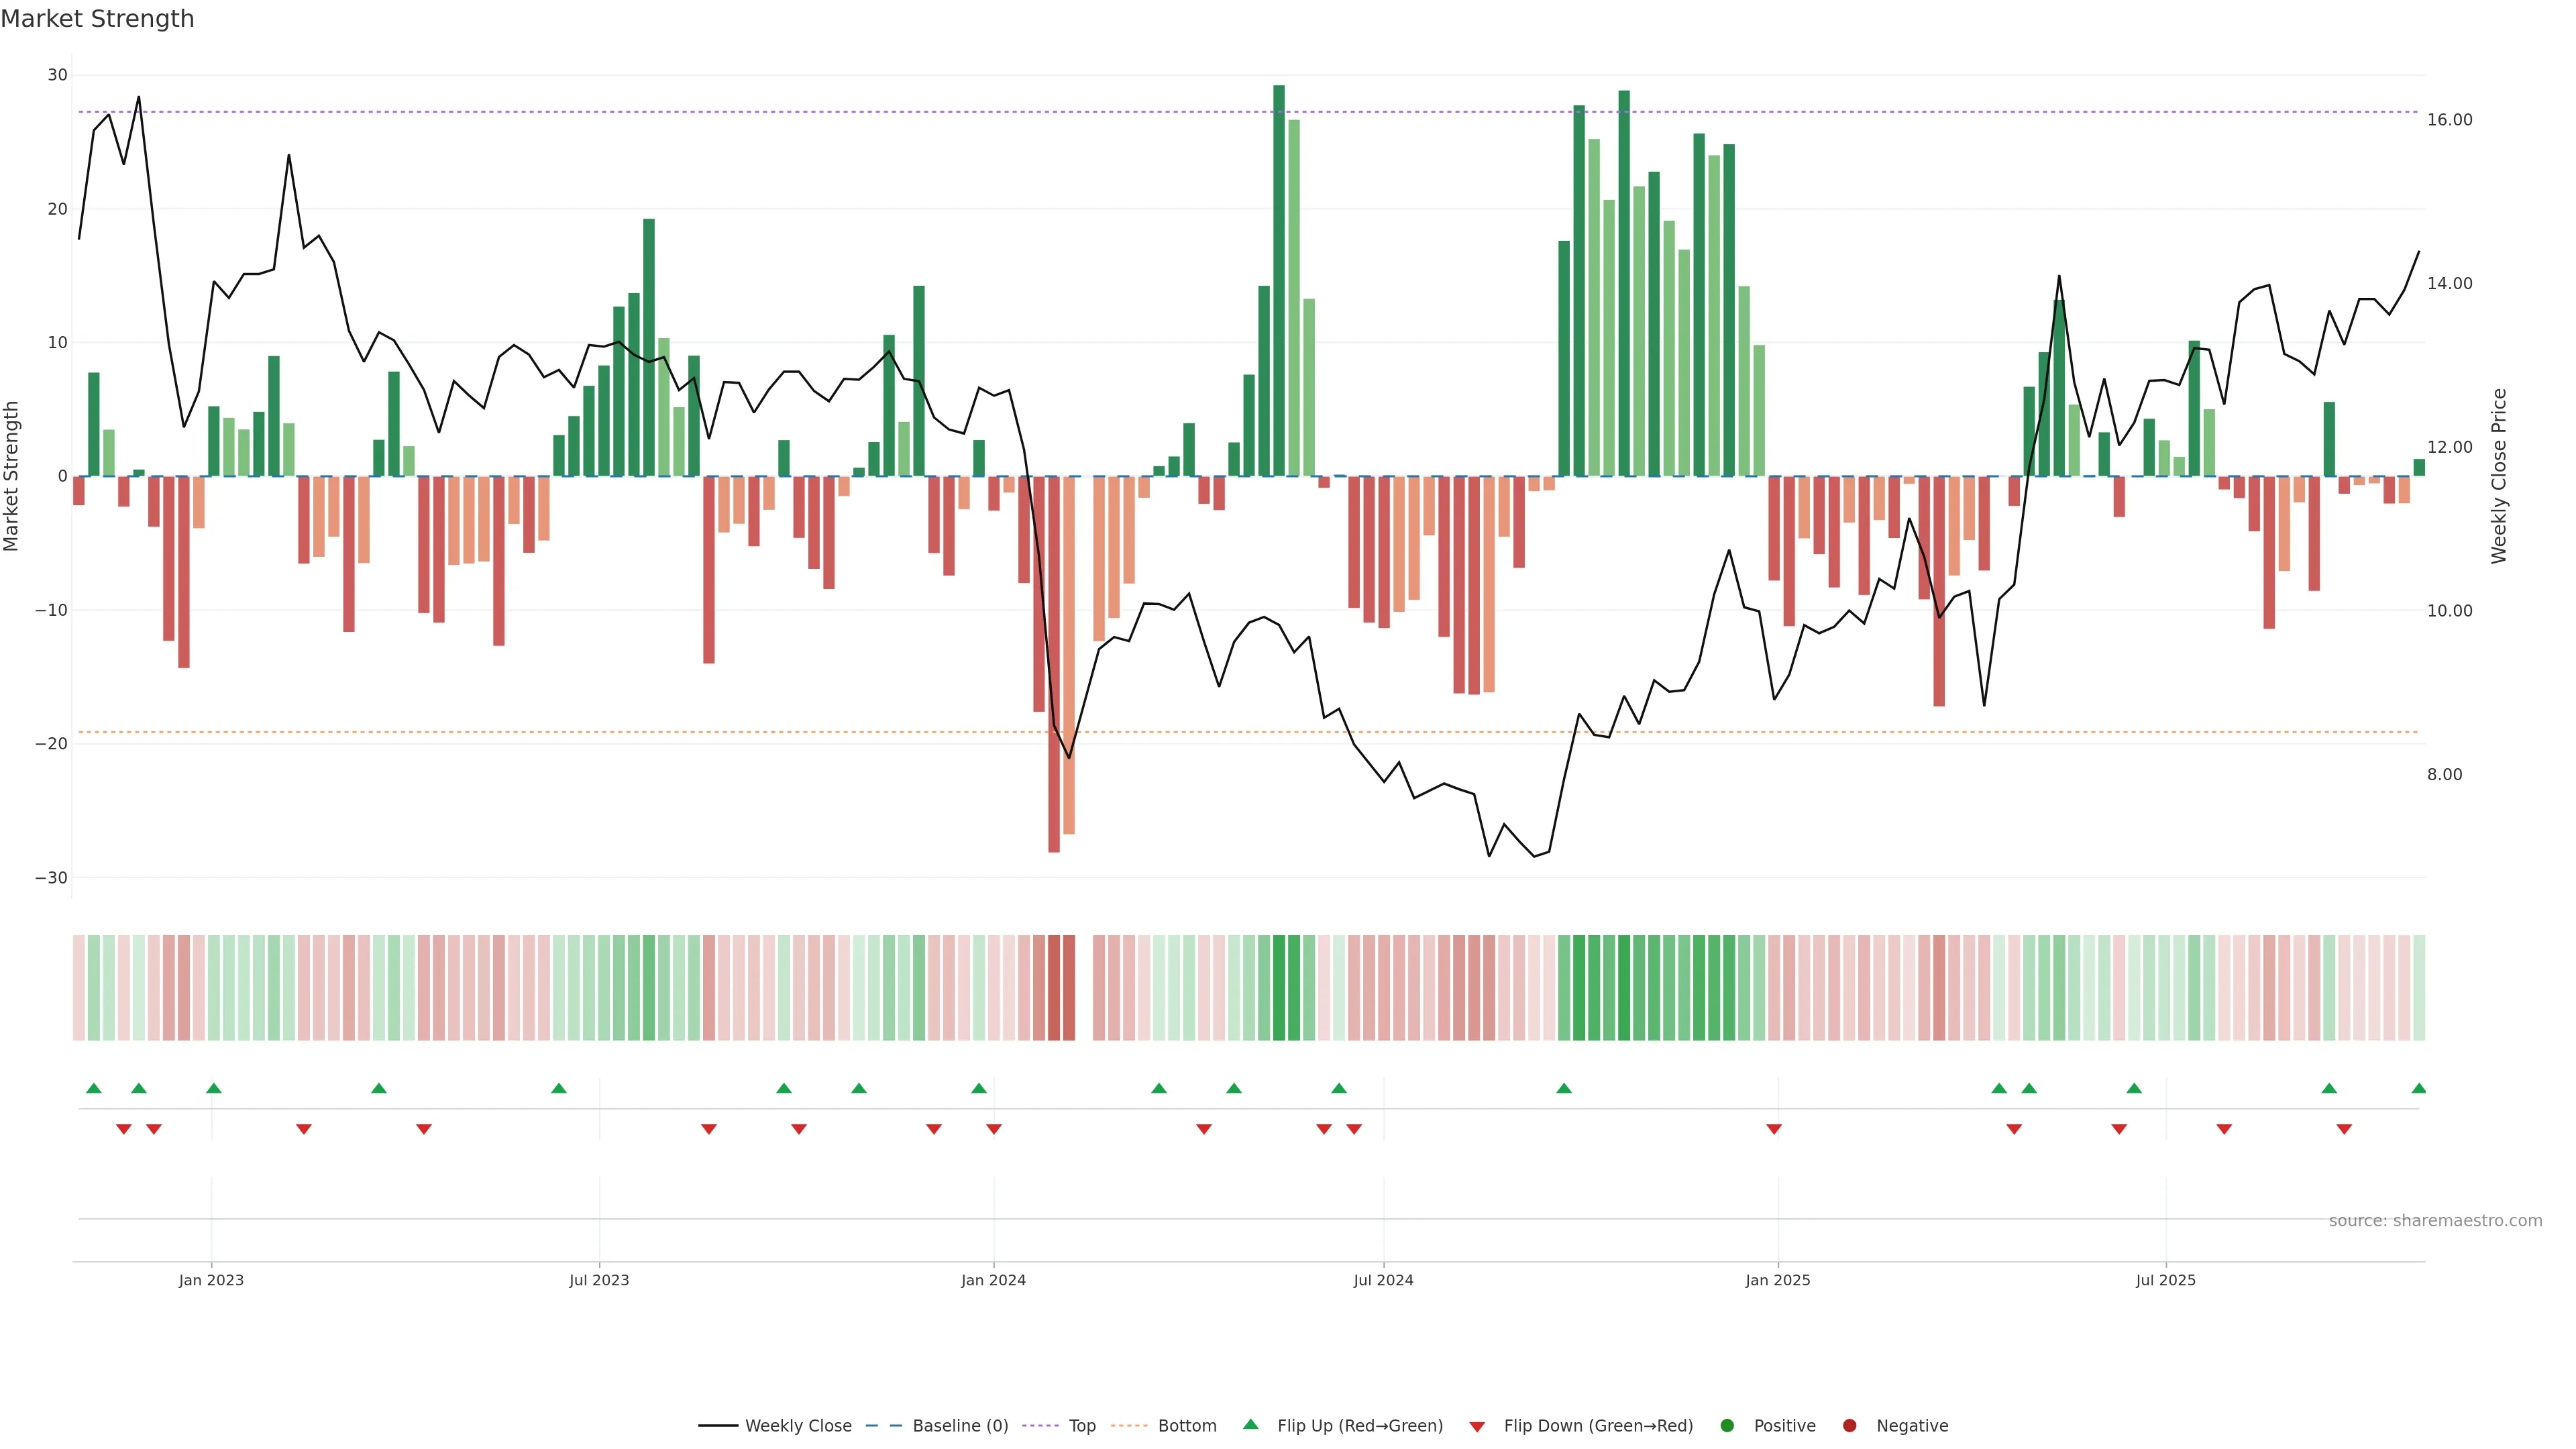Viewport: 2576px width, 1449px height.
Task: Toggle the Weekly Close legend label
Action: (798, 1426)
